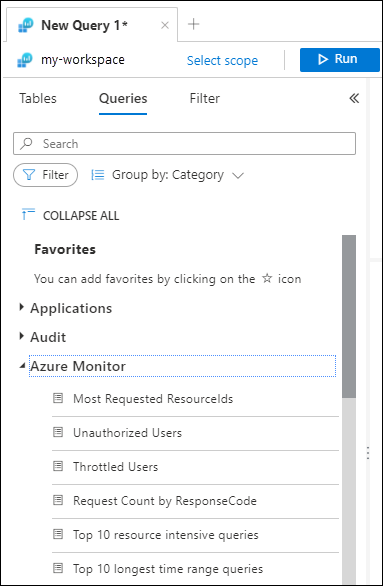Run the query
Viewport: 383px width, 586px height.
340,59
